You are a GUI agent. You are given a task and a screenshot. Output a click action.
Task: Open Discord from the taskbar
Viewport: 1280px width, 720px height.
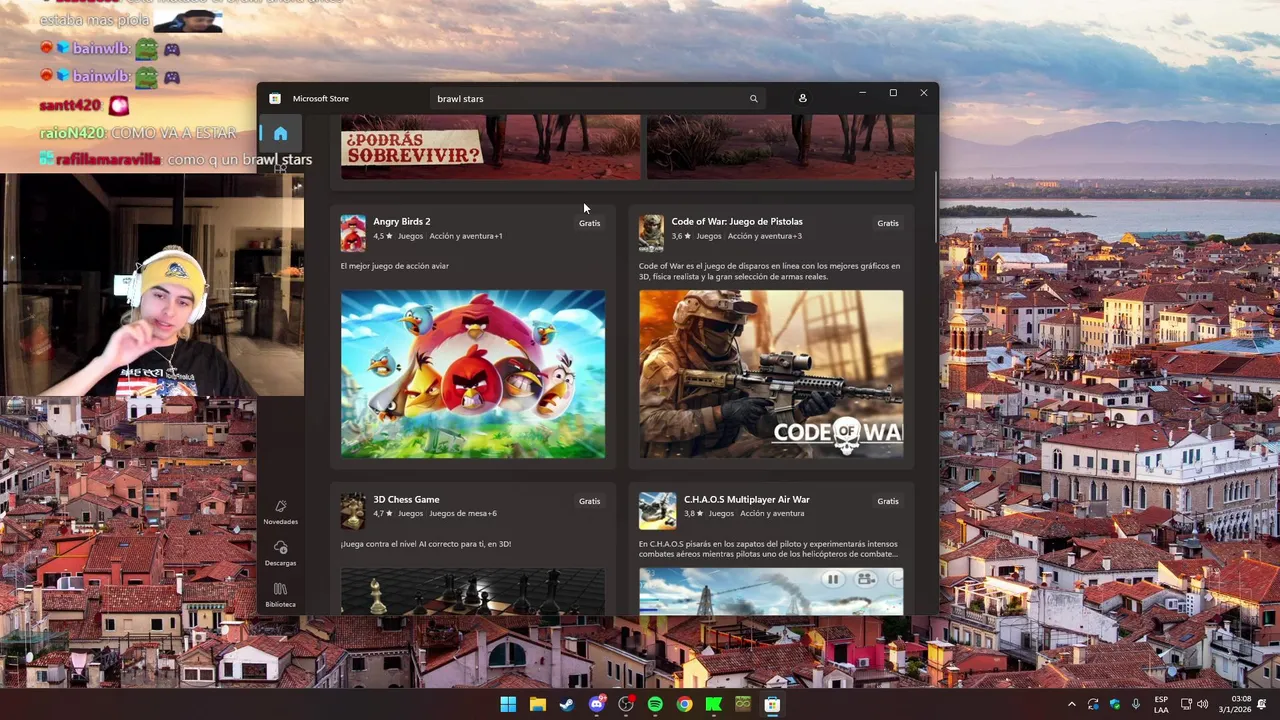pyautogui.click(x=597, y=704)
